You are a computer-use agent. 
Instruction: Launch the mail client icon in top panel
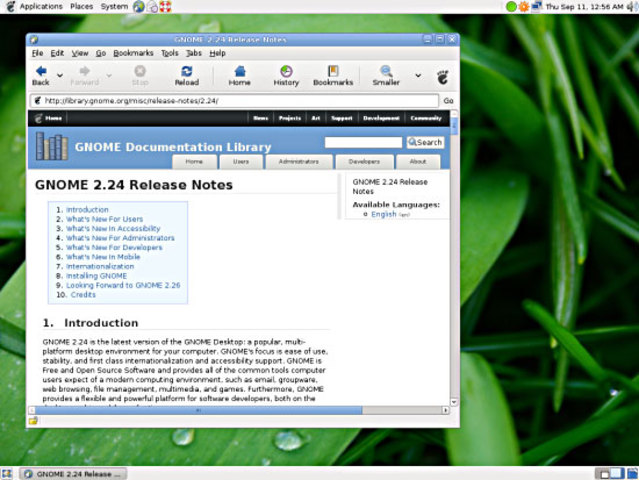(x=152, y=6)
